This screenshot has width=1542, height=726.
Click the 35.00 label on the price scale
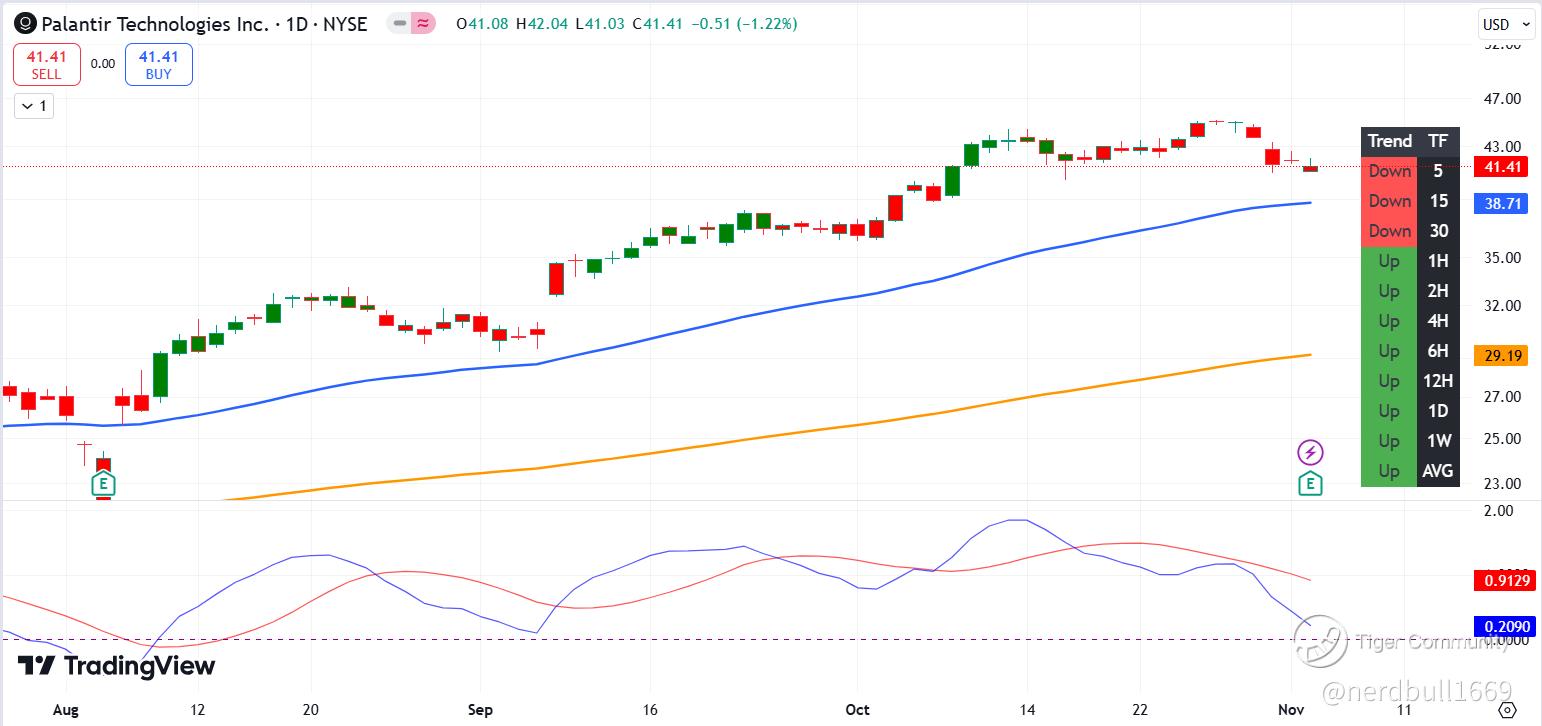tap(1503, 258)
